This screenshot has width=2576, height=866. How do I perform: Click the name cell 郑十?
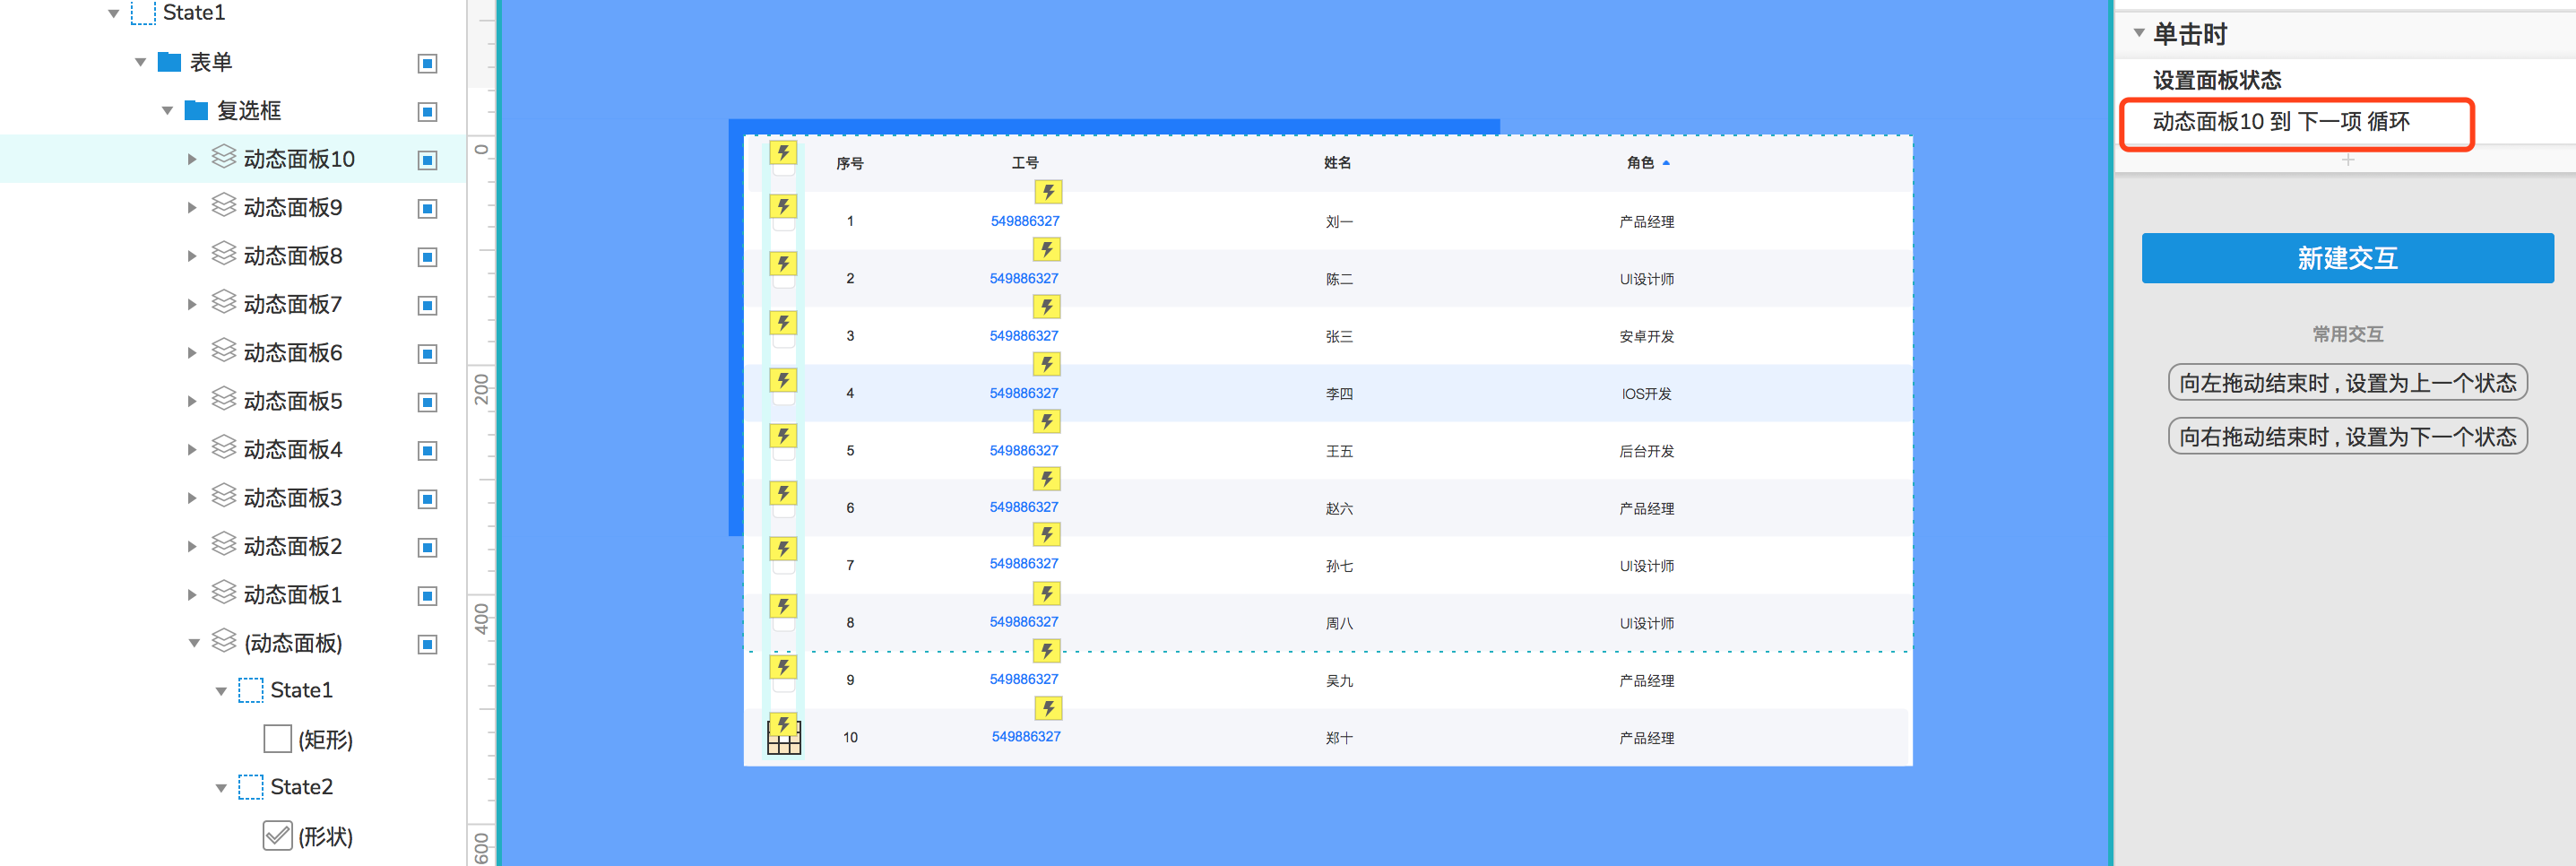(x=1339, y=738)
